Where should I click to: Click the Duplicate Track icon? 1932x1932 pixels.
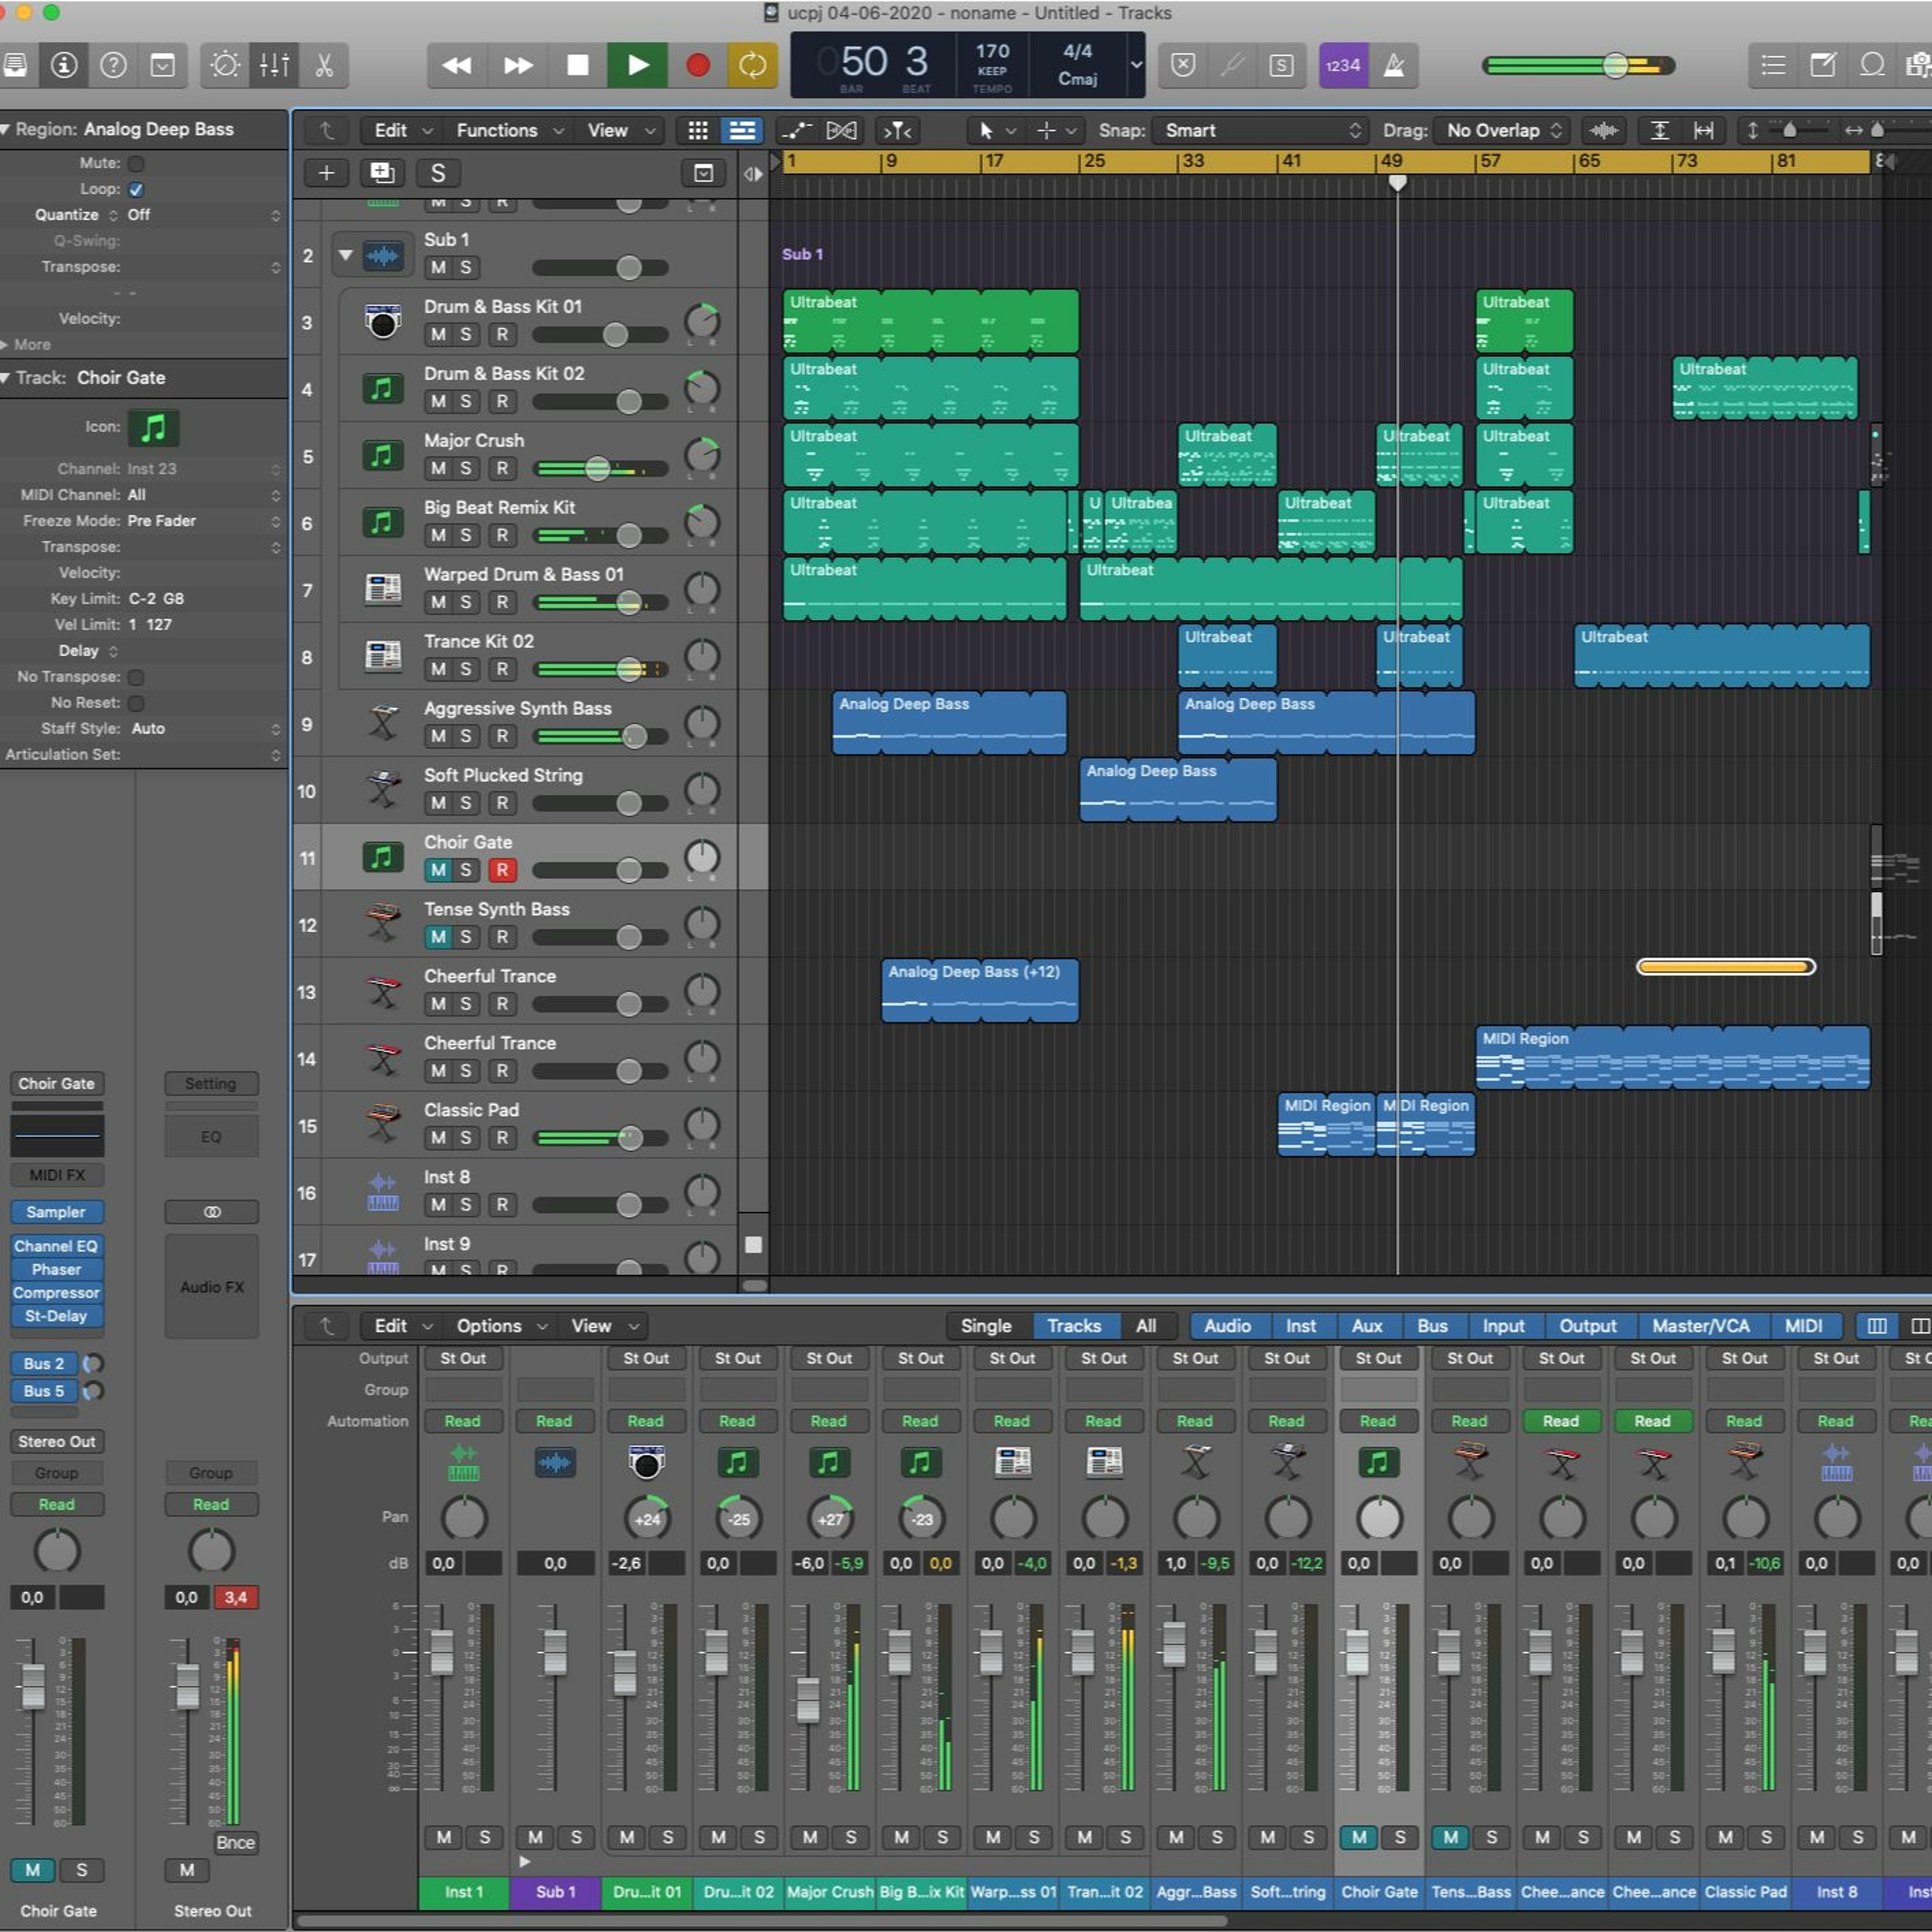pos(382,173)
